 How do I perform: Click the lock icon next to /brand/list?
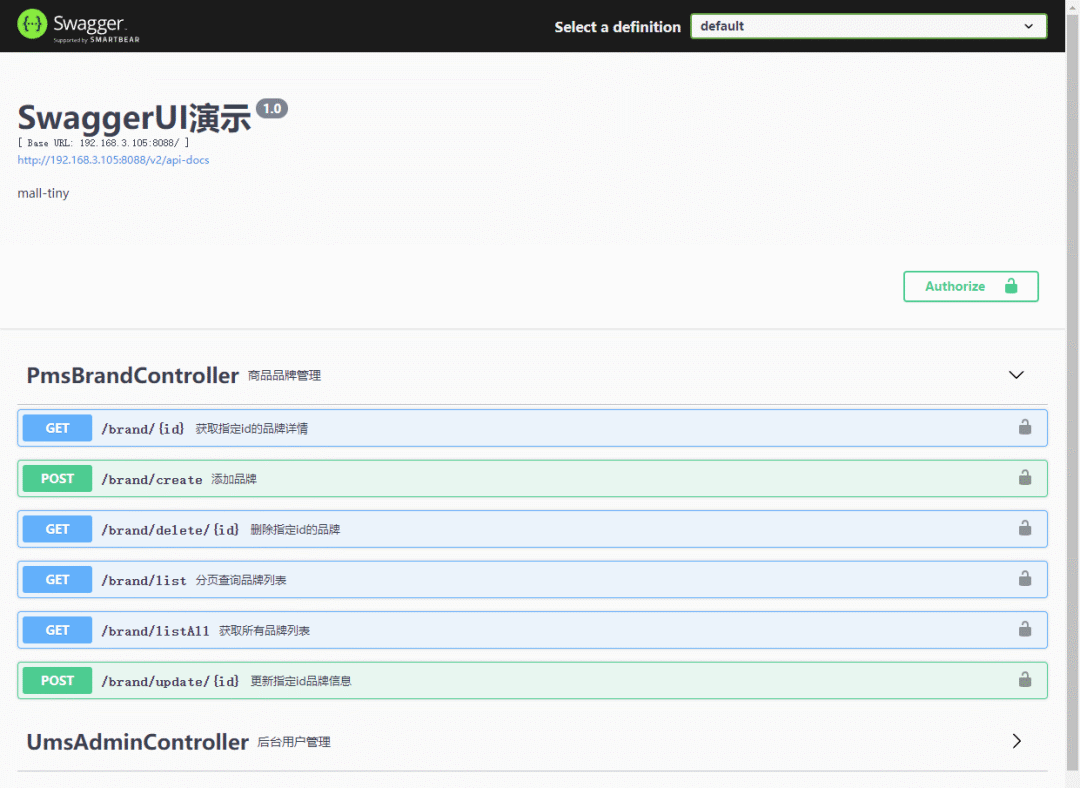(x=1024, y=579)
